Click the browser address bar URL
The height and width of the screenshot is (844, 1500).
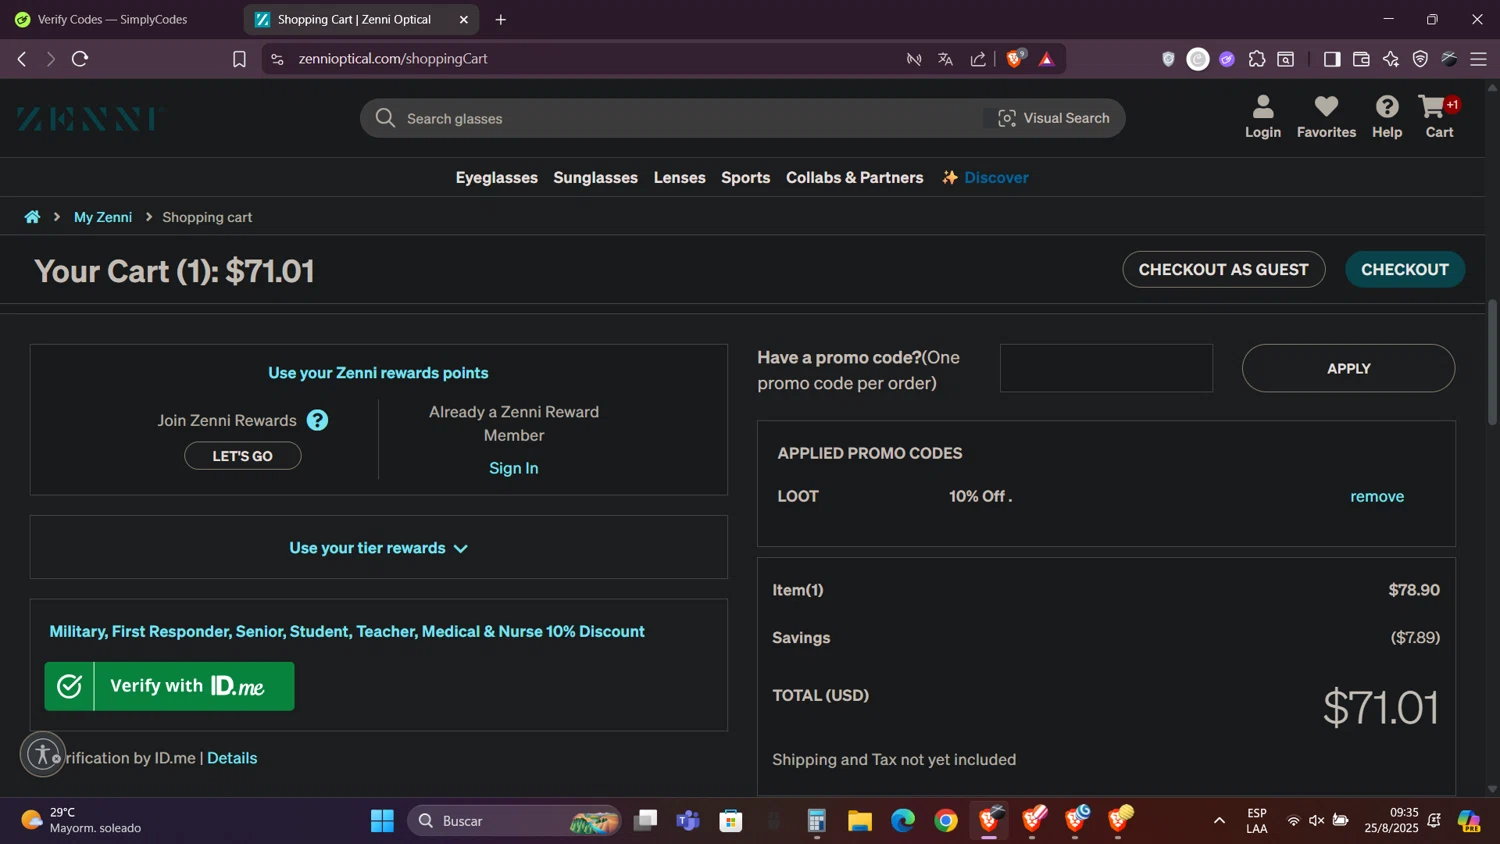392,59
